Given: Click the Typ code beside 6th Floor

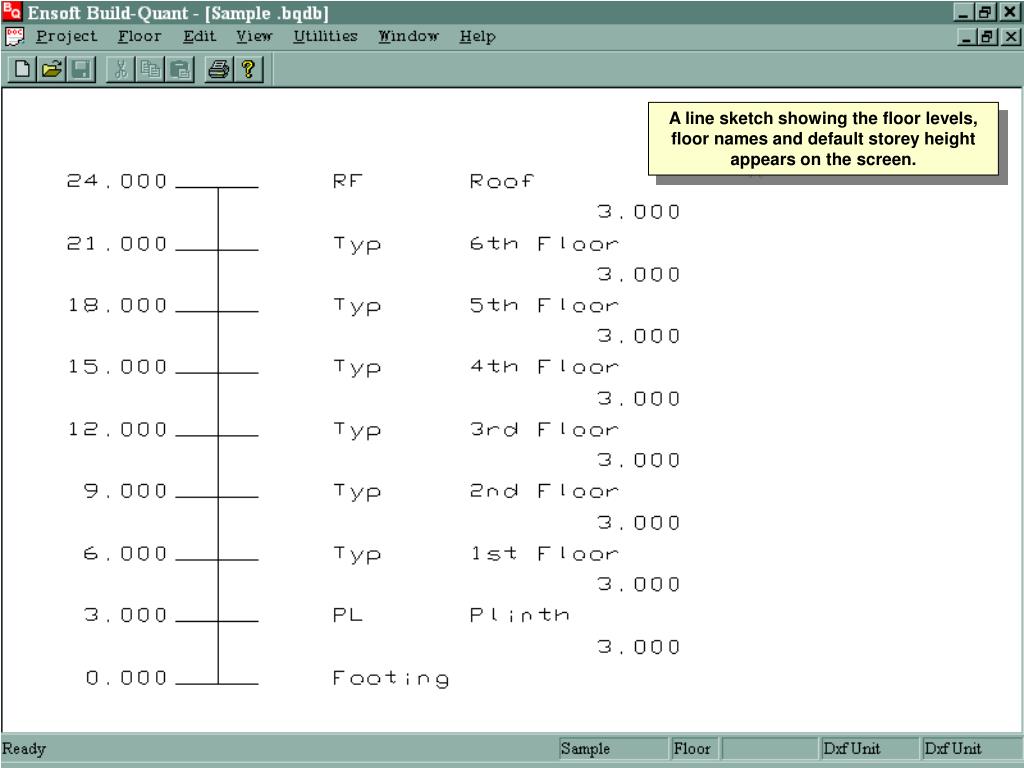Looking at the screenshot, I should [357, 245].
